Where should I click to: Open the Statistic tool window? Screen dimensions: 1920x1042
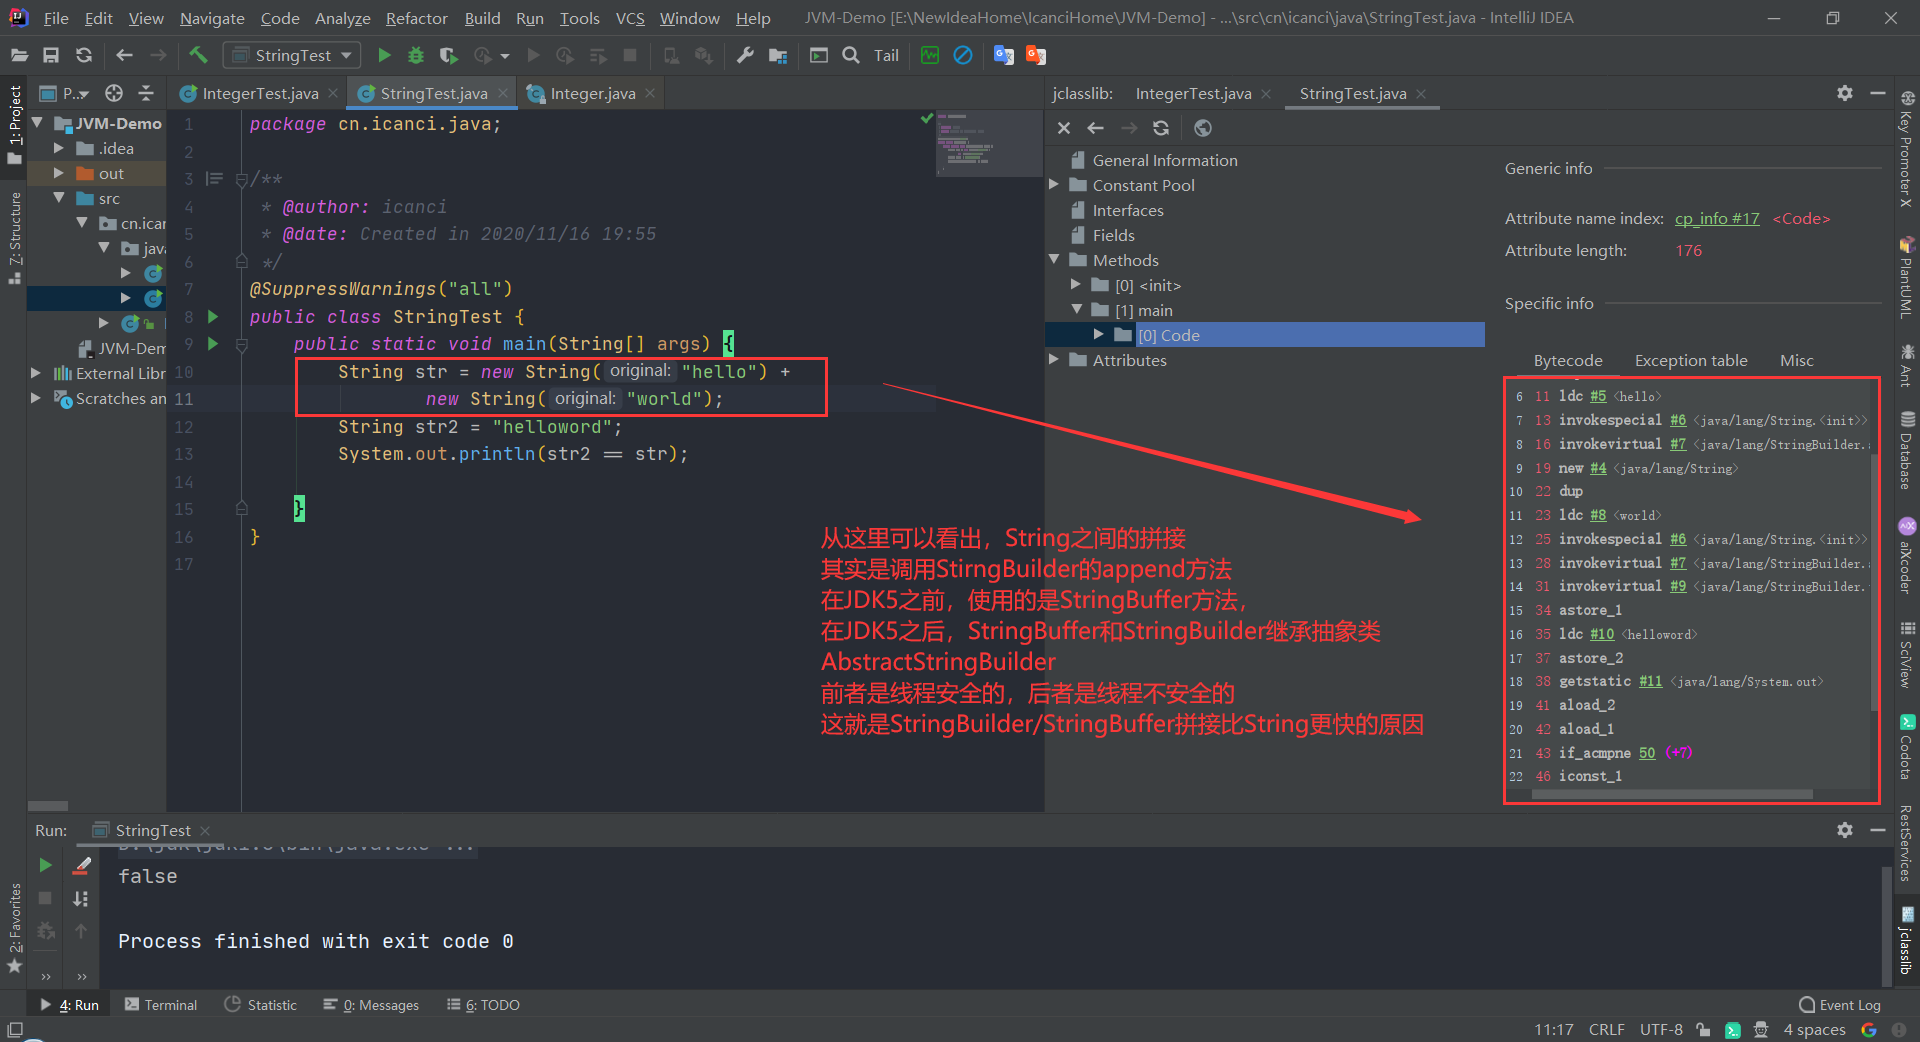(261, 1005)
